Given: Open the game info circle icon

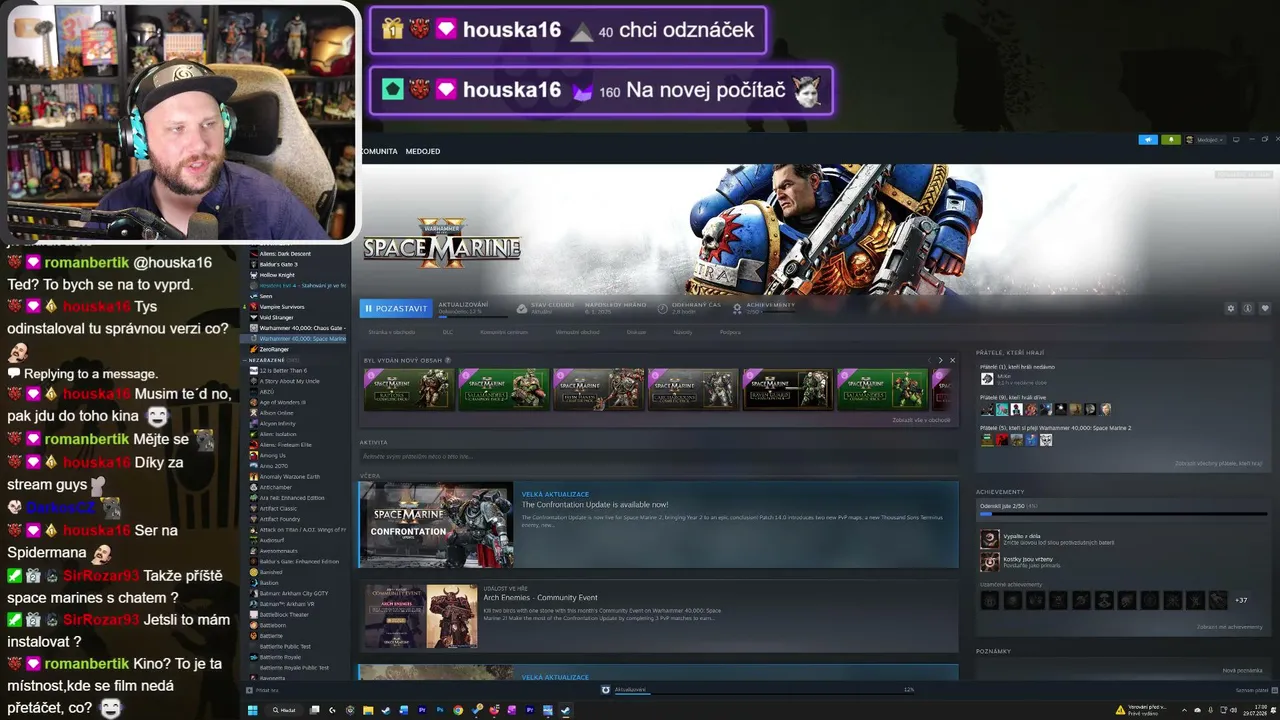Looking at the screenshot, I should pyautogui.click(x=1248, y=309).
